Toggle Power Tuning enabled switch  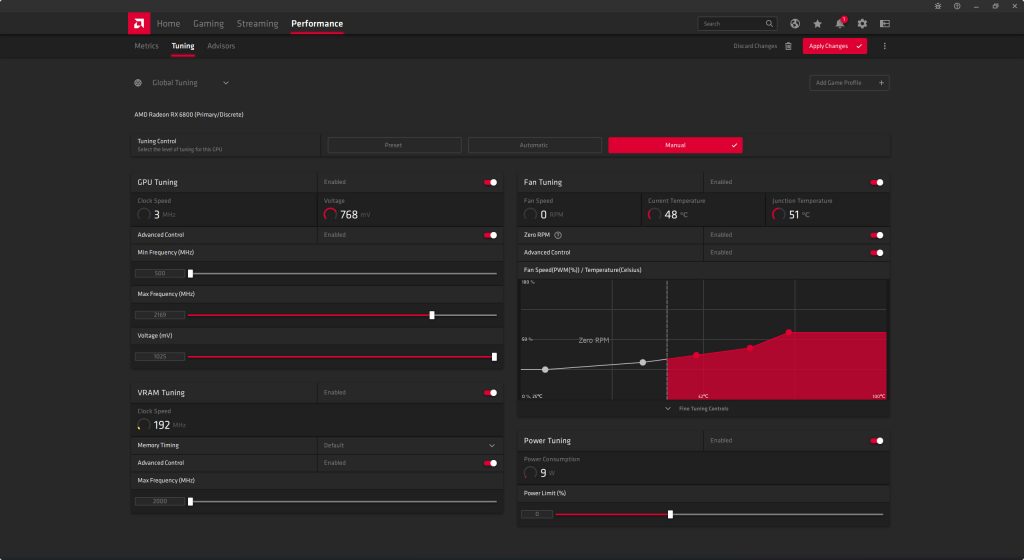[x=877, y=441]
